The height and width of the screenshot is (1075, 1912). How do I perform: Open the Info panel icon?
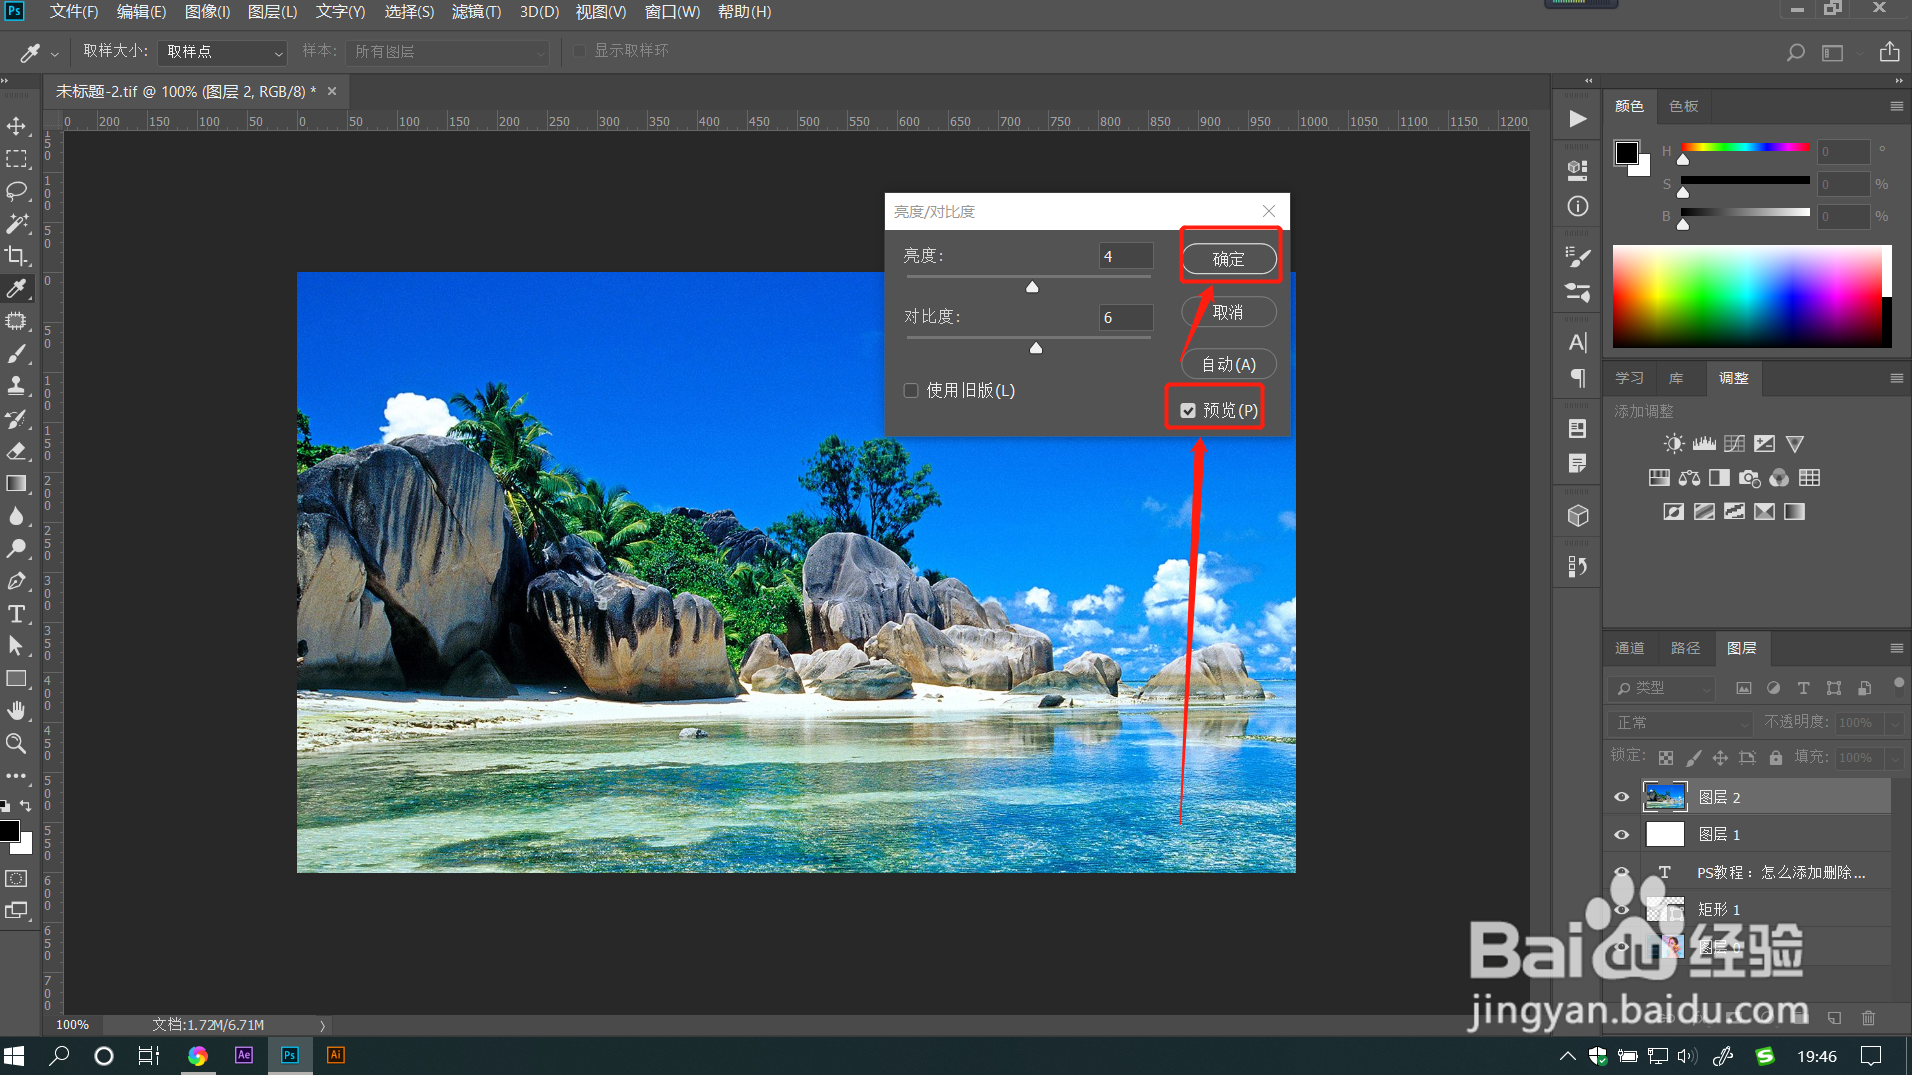(x=1578, y=206)
